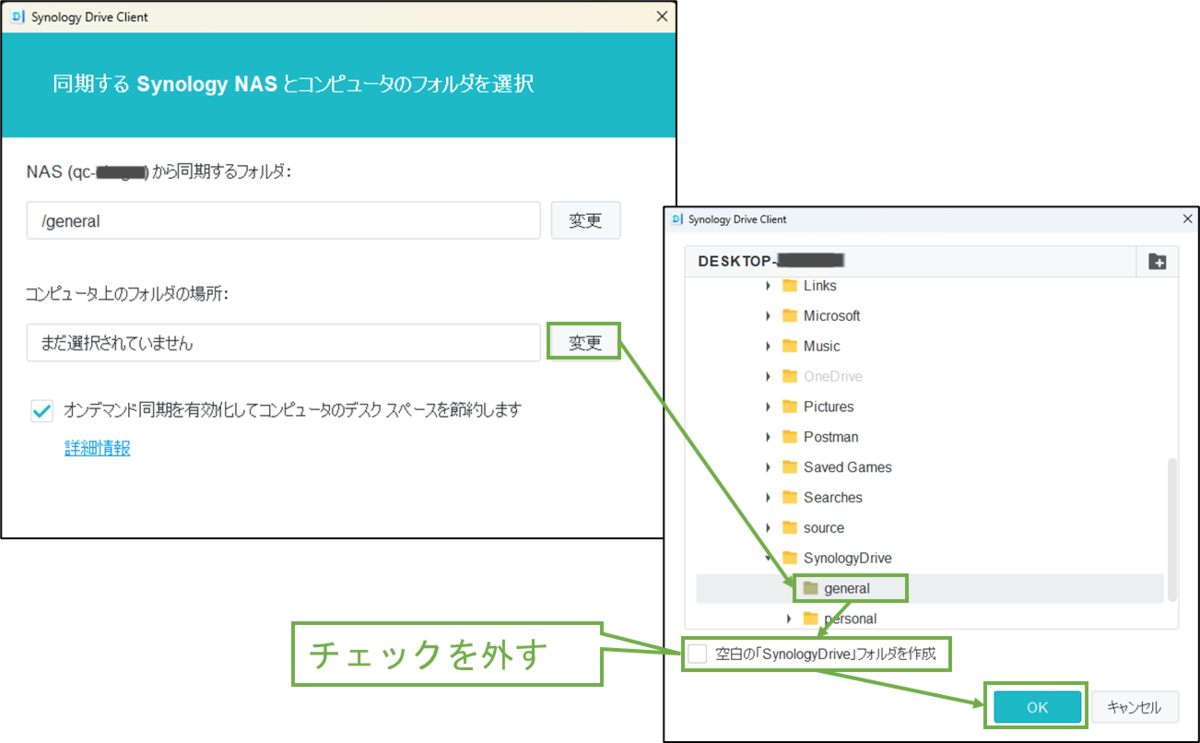Click the Links folder icon
Image resolution: width=1200 pixels, height=743 pixels.
789,286
